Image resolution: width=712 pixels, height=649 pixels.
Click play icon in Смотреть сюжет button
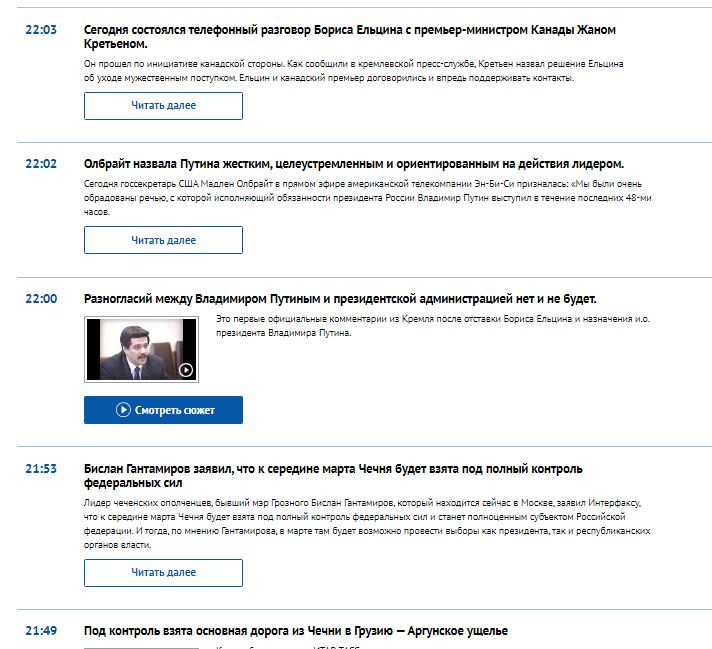pyautogui.click(x=123, y=410)
